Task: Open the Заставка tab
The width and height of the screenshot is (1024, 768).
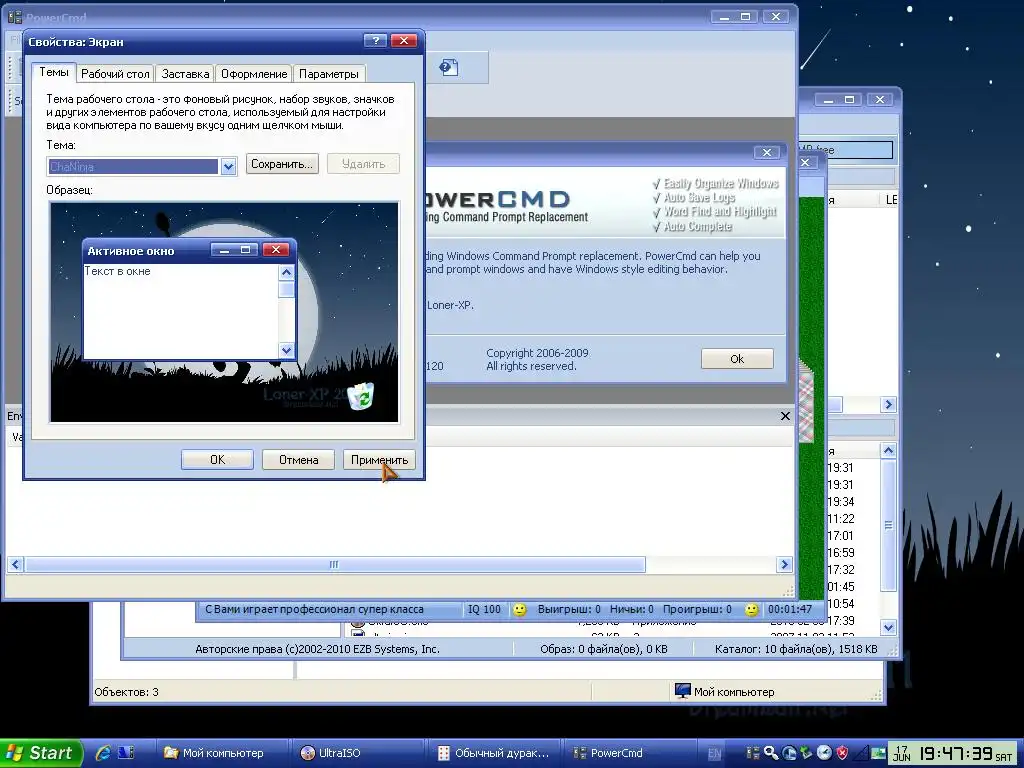Action: pos(185,74)
